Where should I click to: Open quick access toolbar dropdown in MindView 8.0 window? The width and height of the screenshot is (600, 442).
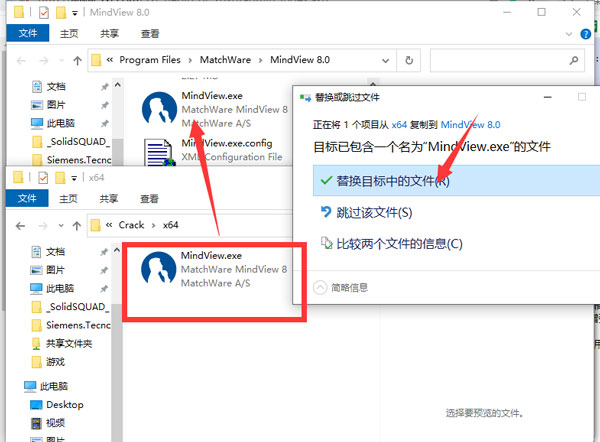coord(75,13)
